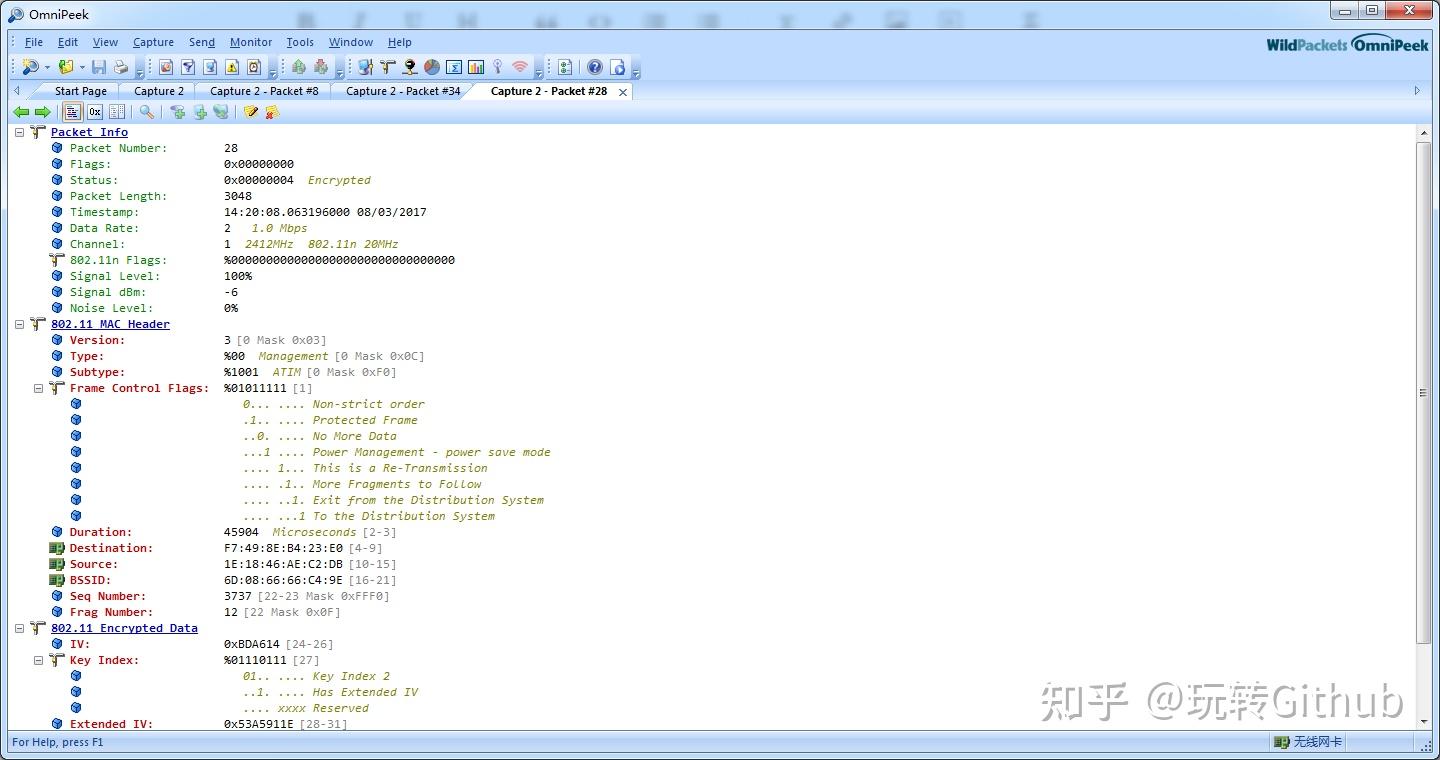The width and height of the screenshot is (1440, 760).
Task: Click the edit note pencil icon
Action: (251, 112)
